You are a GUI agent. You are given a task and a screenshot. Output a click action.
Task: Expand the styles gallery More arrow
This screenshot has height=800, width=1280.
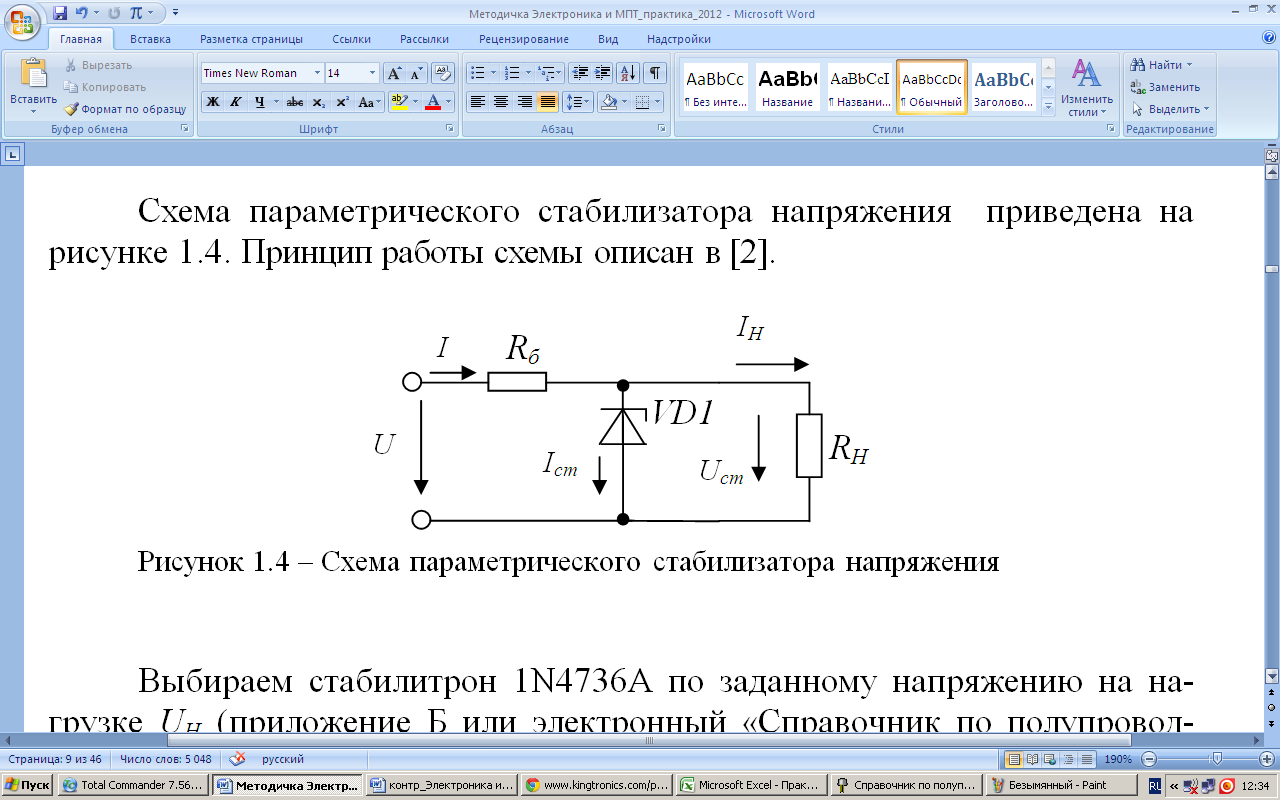pos(1048,108)
